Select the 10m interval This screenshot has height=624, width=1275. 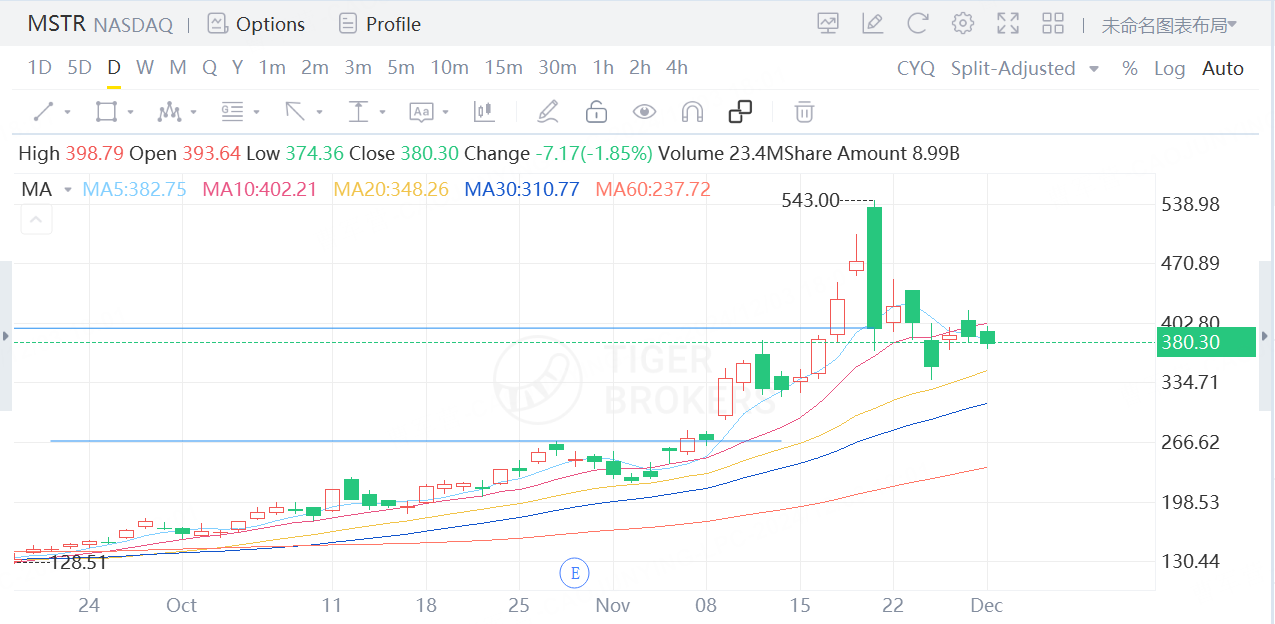click(x=450, y=68)
